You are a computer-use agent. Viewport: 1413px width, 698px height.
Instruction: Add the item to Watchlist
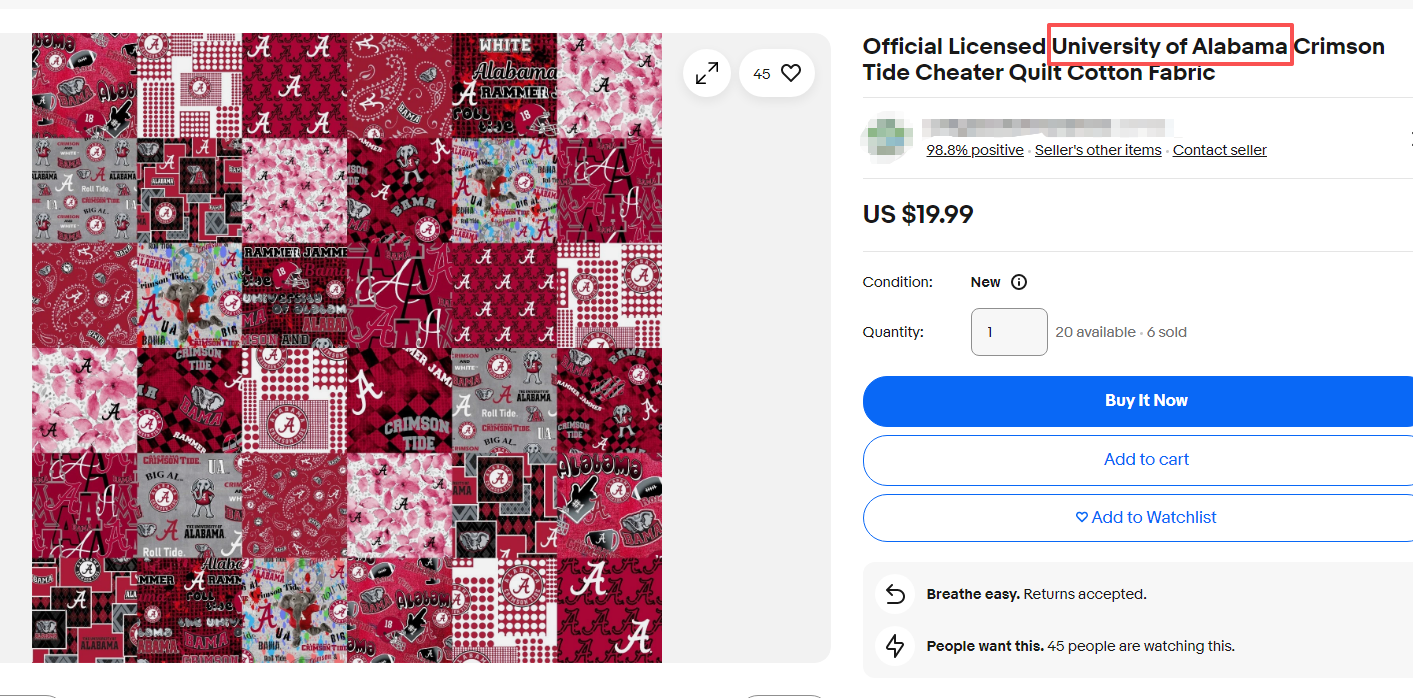tap(1146, 518)
